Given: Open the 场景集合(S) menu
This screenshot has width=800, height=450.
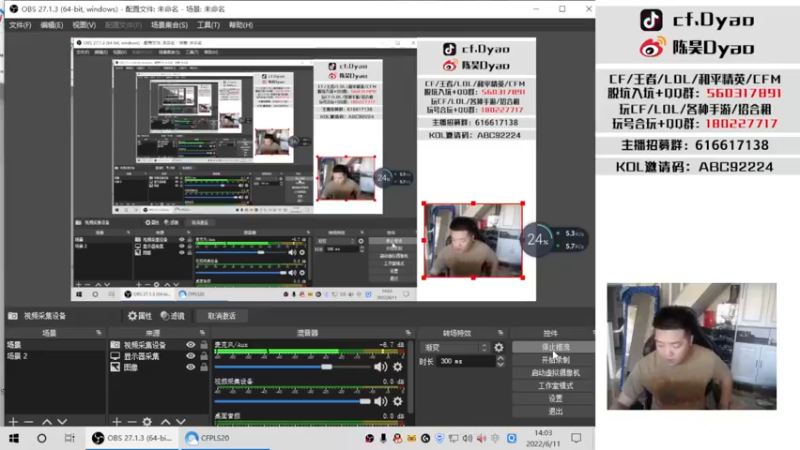Looking at the screenshot, I should [169, 25].
